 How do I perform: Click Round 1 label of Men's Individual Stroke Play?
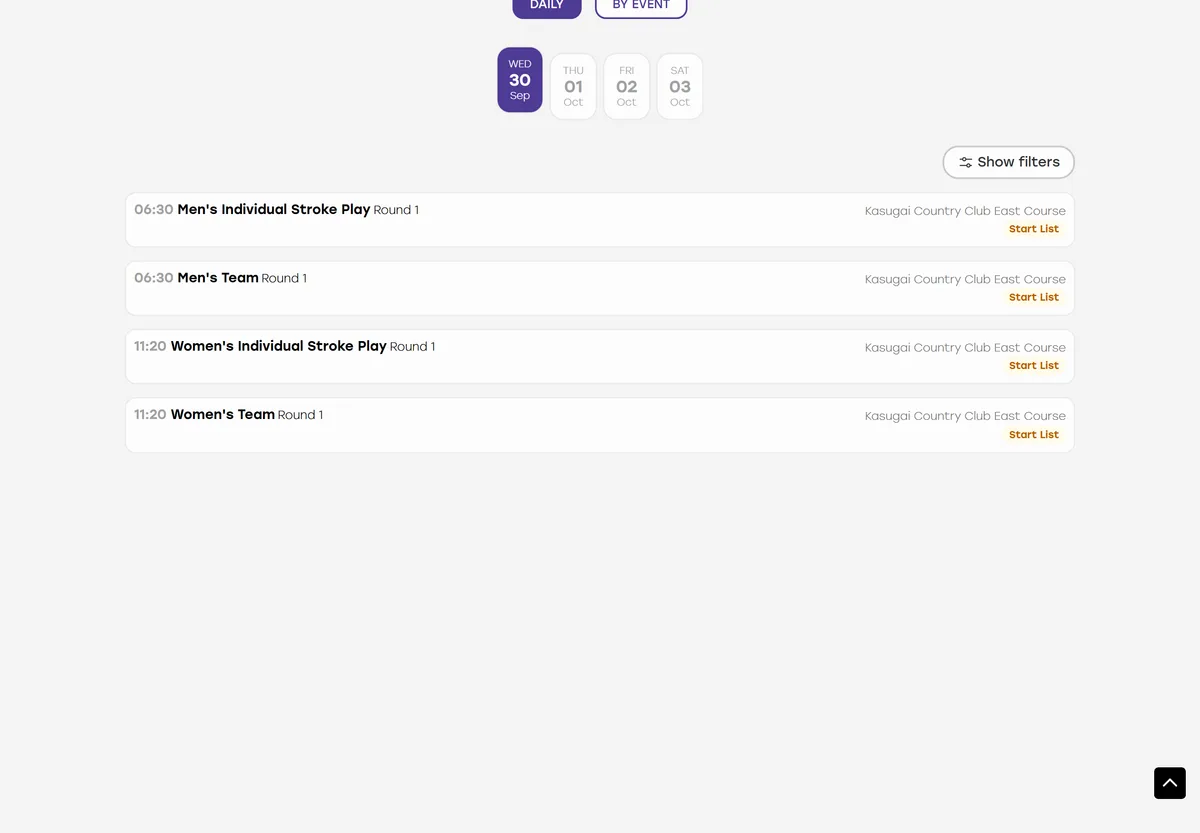tap(396, 210)
